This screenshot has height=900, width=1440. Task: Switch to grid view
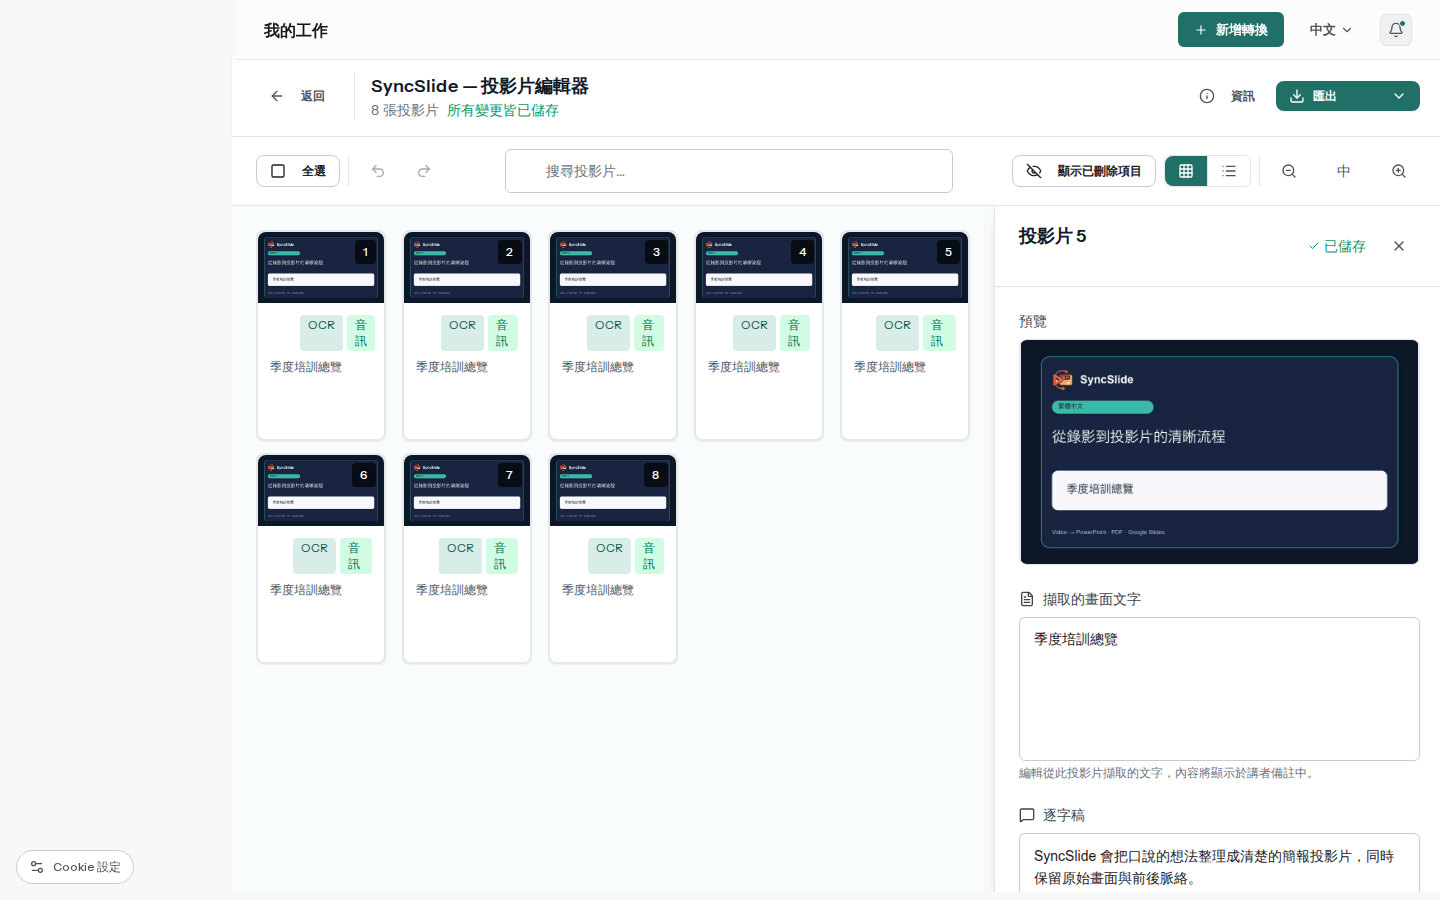pyautogui.click(x=1186, y=171)
